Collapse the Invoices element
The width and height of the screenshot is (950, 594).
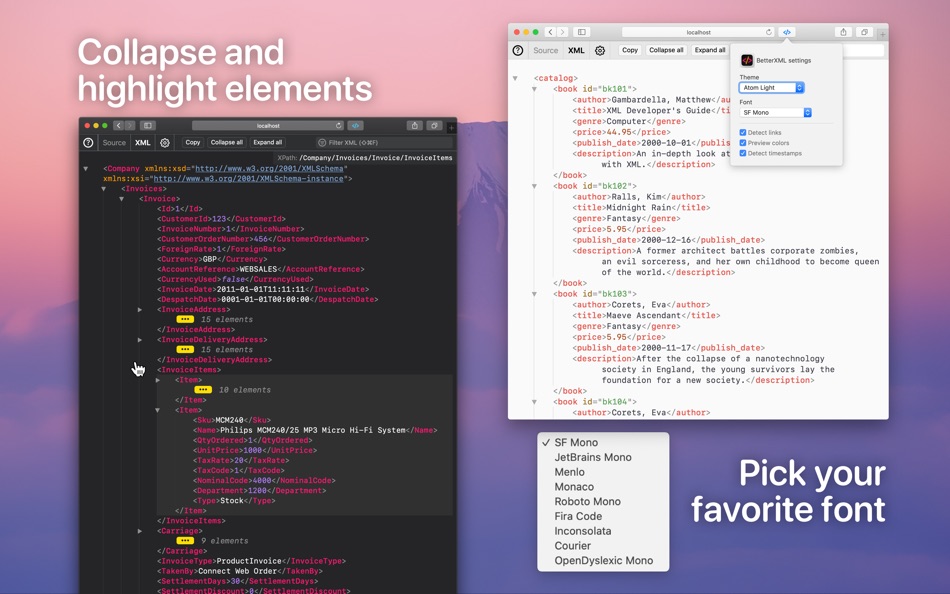[x=104, y=189]
